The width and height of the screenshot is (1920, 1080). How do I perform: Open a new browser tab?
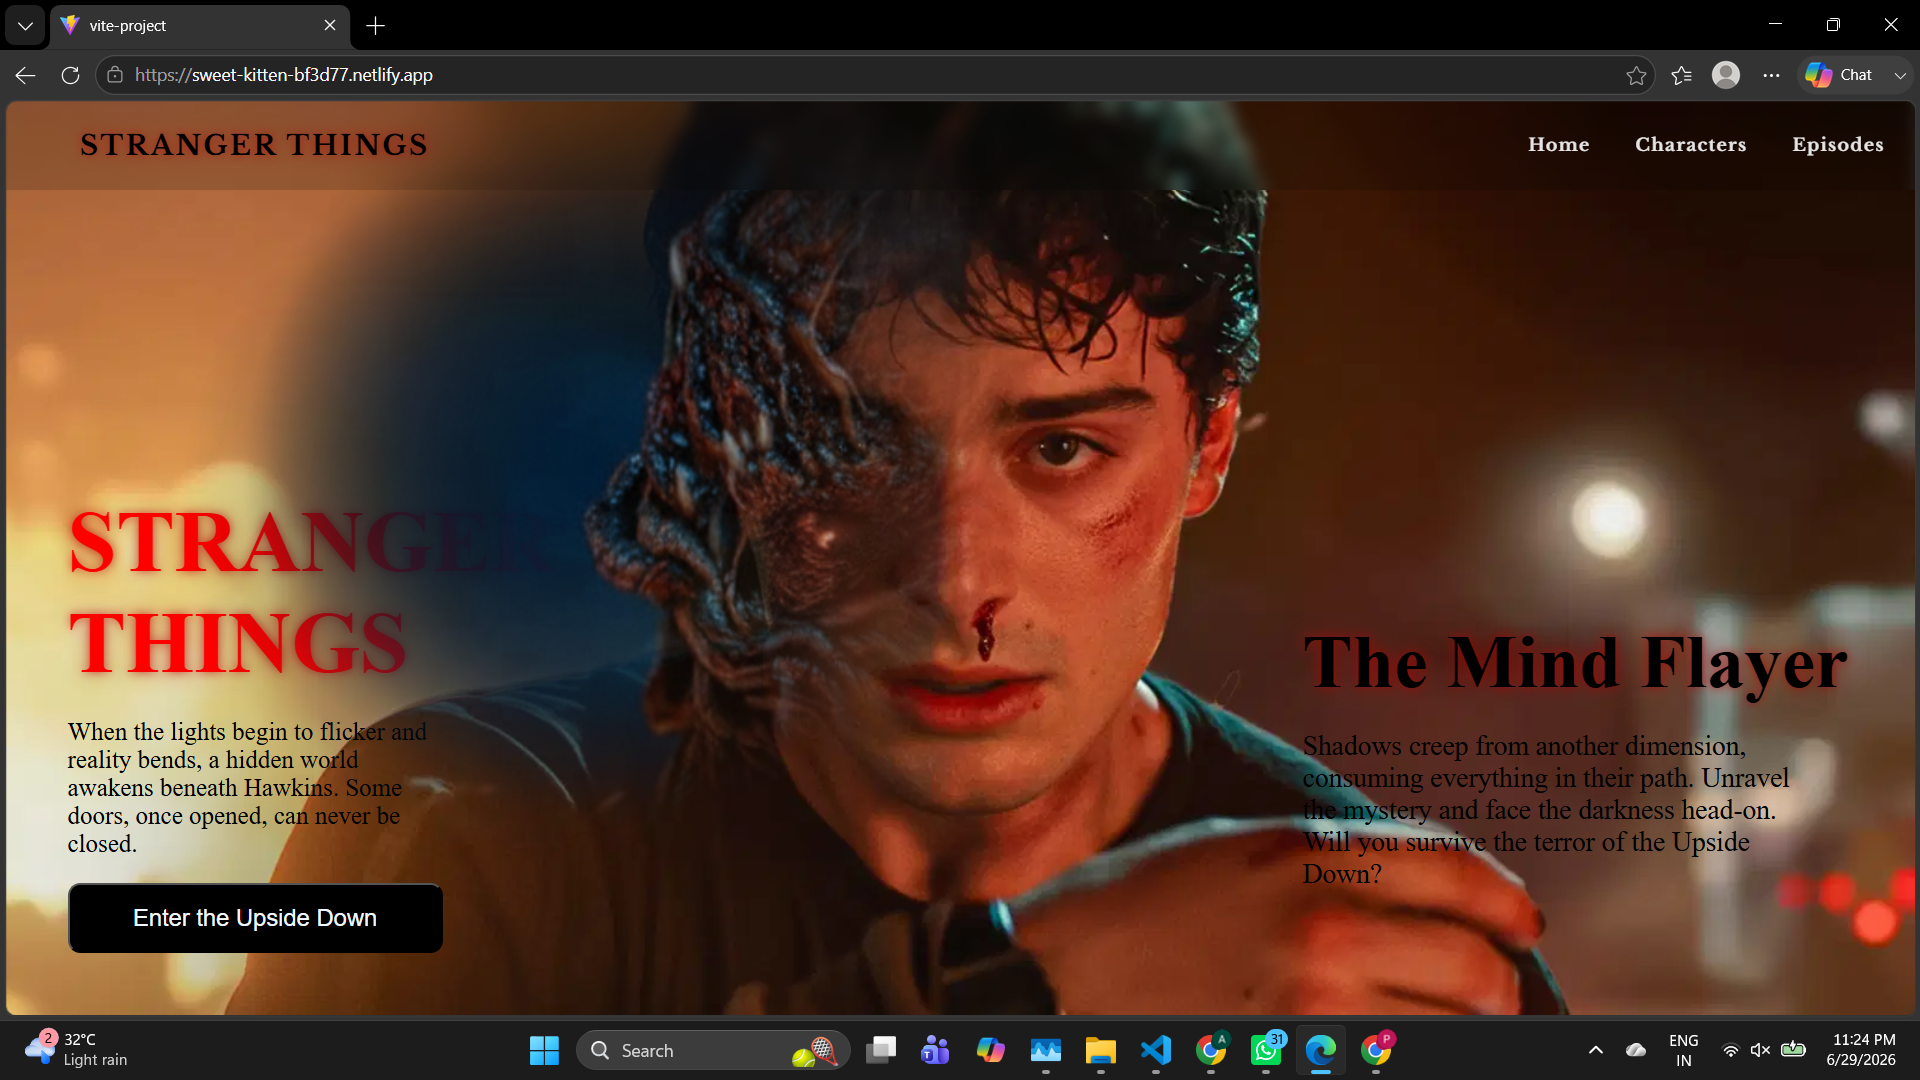[376, 26]
